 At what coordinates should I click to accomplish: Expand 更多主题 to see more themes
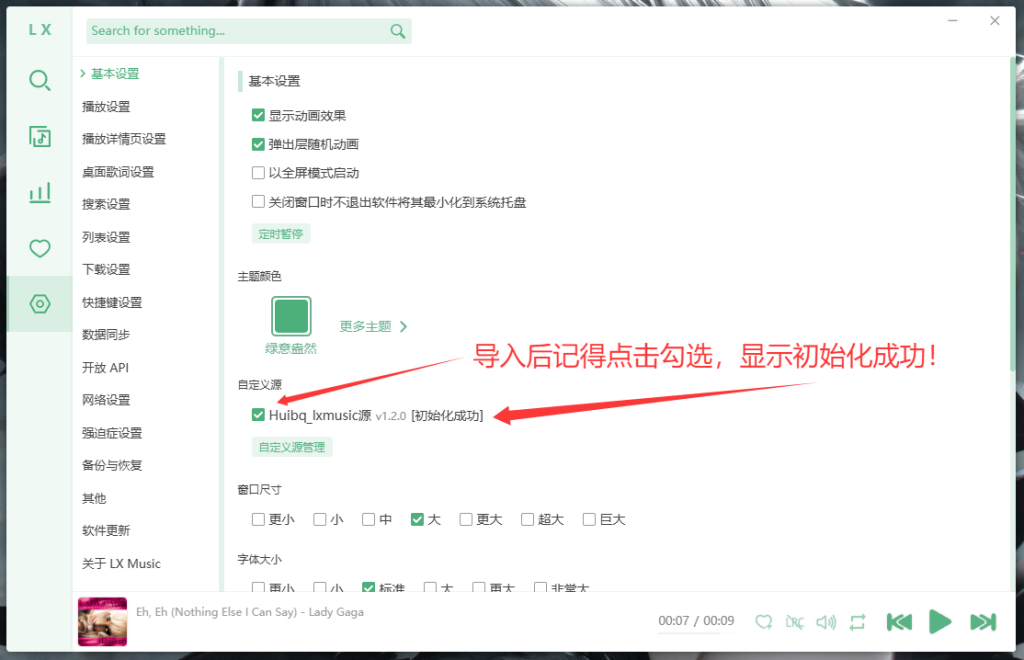point(364,325)
